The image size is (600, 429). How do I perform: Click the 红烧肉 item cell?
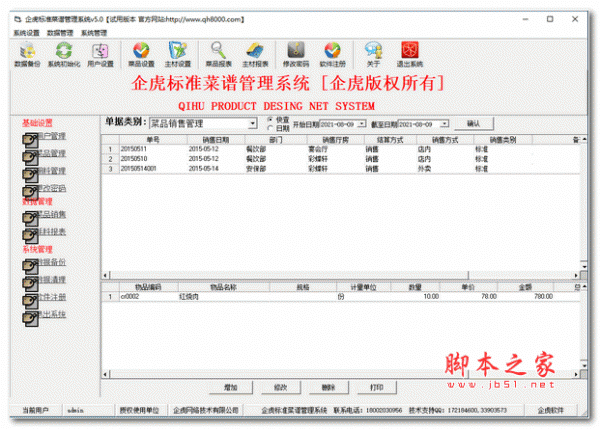(x=223, y=297)
